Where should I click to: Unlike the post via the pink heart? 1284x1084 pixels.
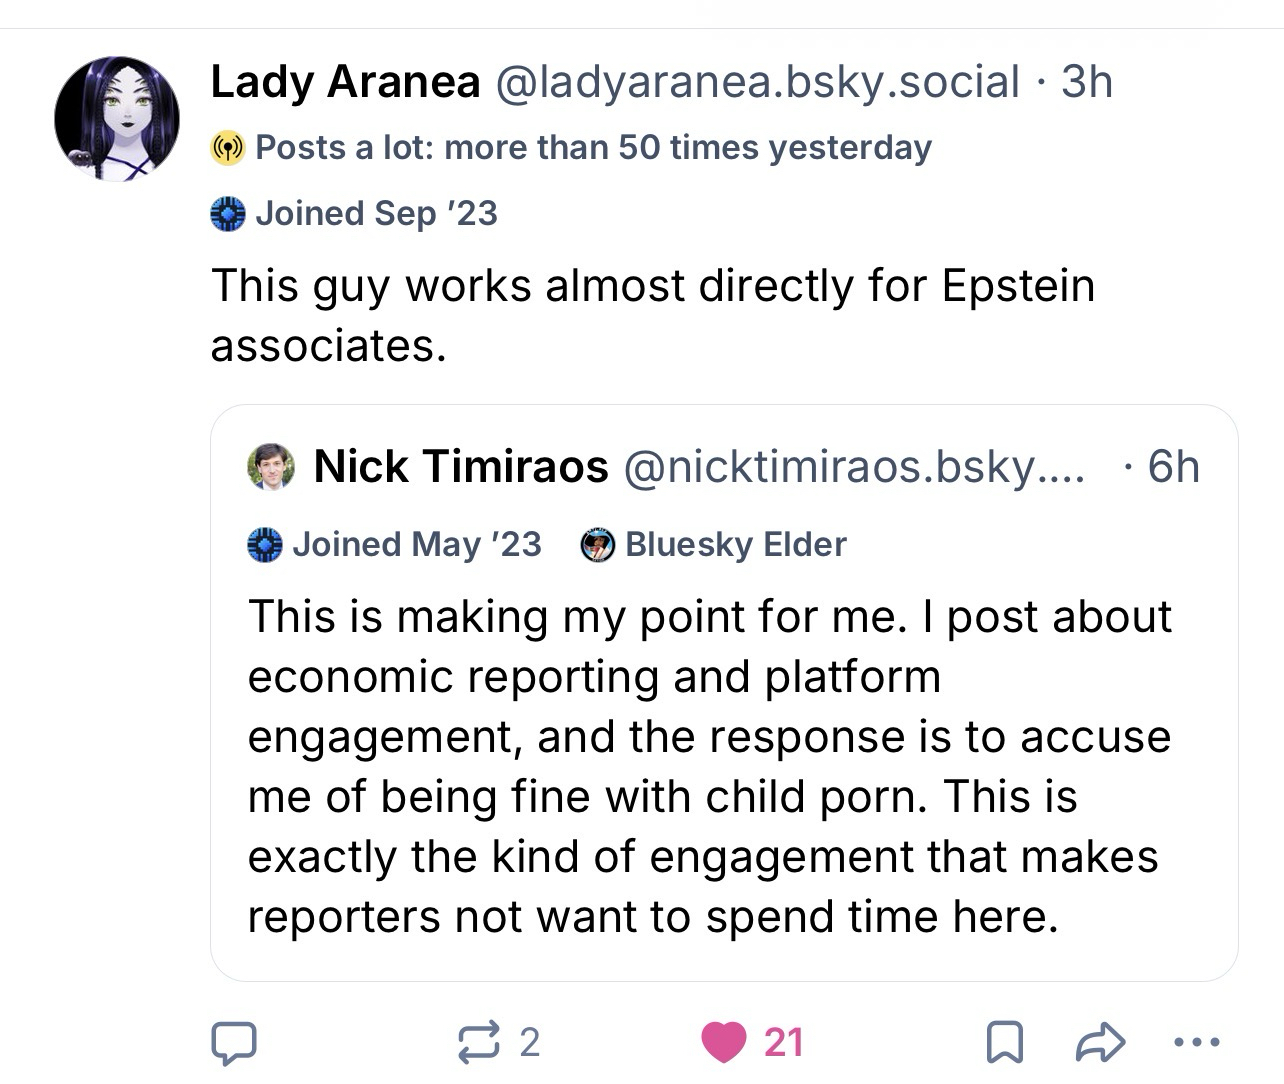coord(724,1042)
